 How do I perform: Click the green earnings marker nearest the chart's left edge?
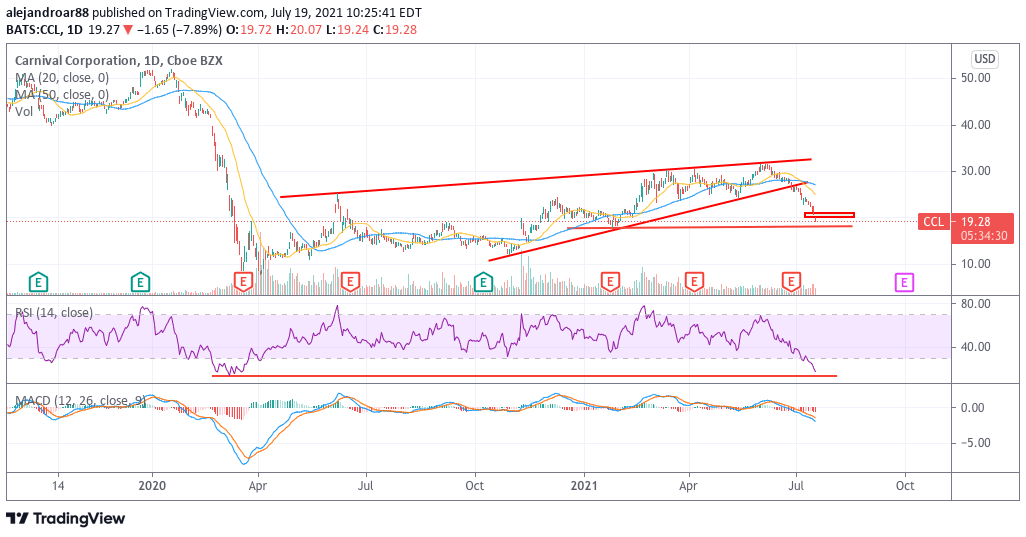point(39,283)
